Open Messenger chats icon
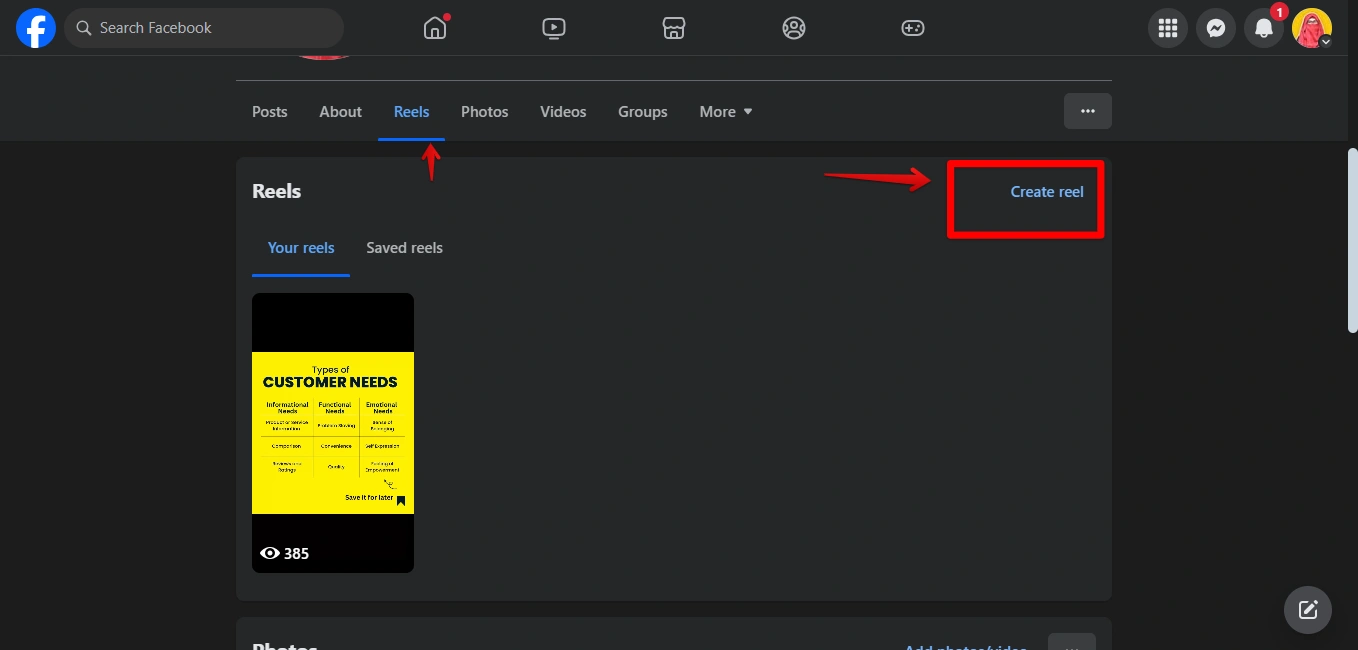Screen dimensions: 1358x650 1216,28
